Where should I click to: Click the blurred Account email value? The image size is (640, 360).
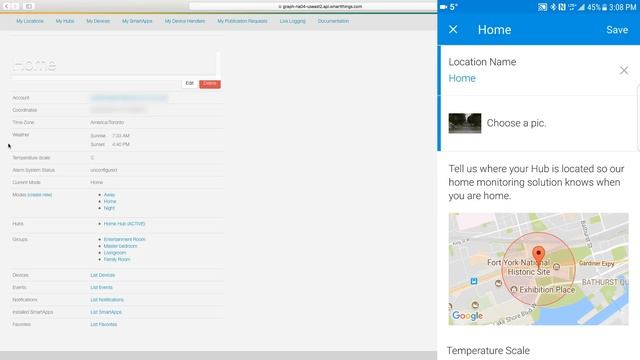coord(129,98)
